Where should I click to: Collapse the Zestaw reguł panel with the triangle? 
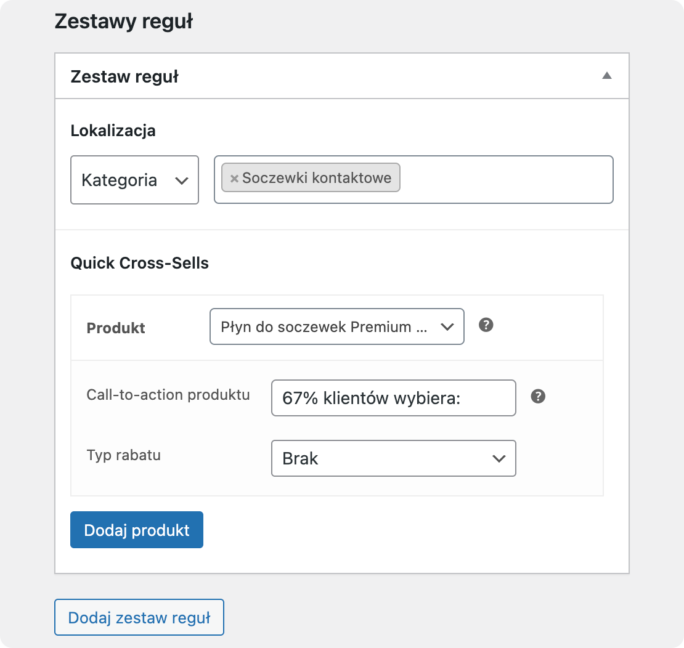pyautogui.click(x=607, y=76)
